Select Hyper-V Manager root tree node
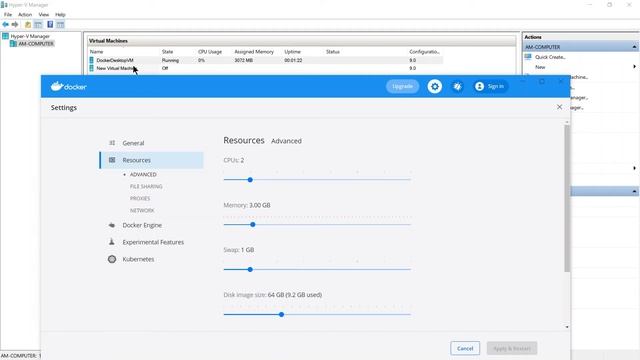The image size is (640, 360). 30,36
